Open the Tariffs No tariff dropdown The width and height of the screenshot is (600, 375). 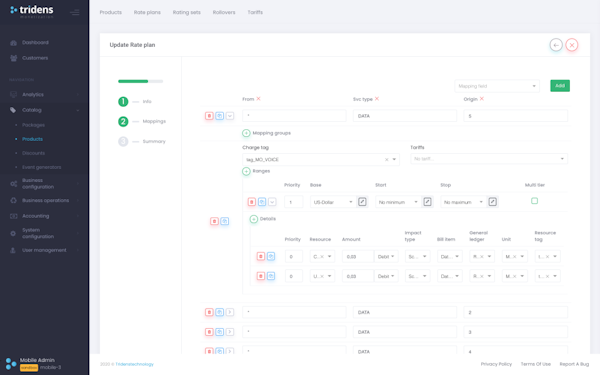click(x=489, y=159)
